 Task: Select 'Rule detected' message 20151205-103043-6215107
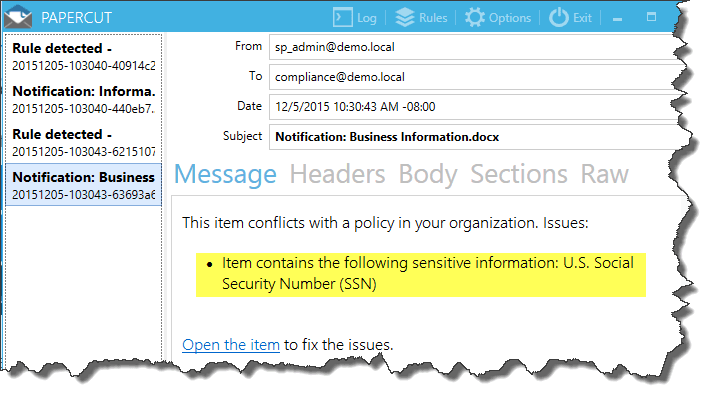point(84,143)
